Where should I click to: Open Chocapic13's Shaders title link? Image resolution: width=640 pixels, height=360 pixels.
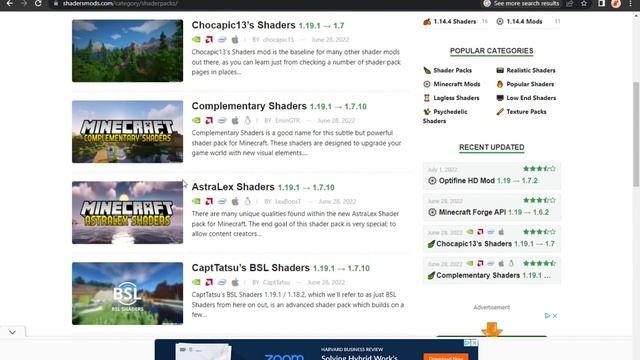click(243, 25)
